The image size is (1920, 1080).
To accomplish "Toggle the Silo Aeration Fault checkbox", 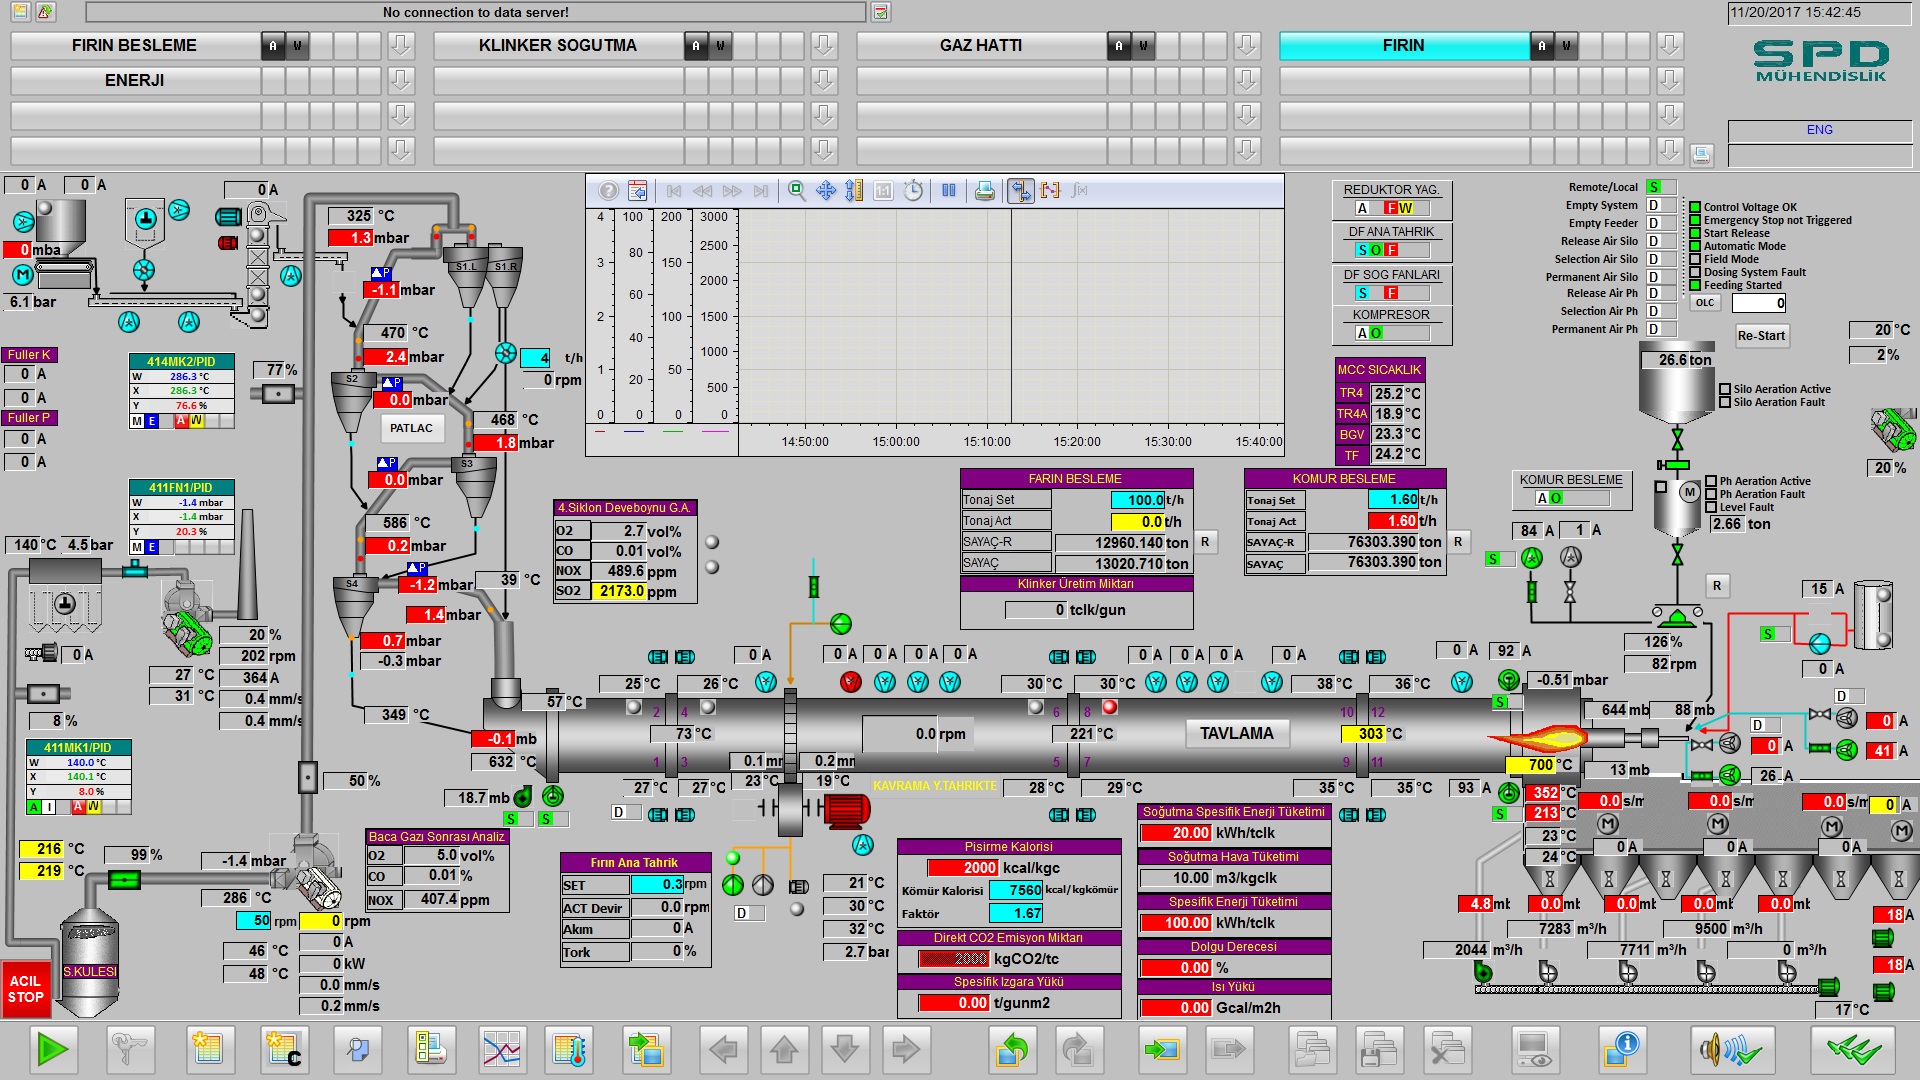I will pos(1725,402).
